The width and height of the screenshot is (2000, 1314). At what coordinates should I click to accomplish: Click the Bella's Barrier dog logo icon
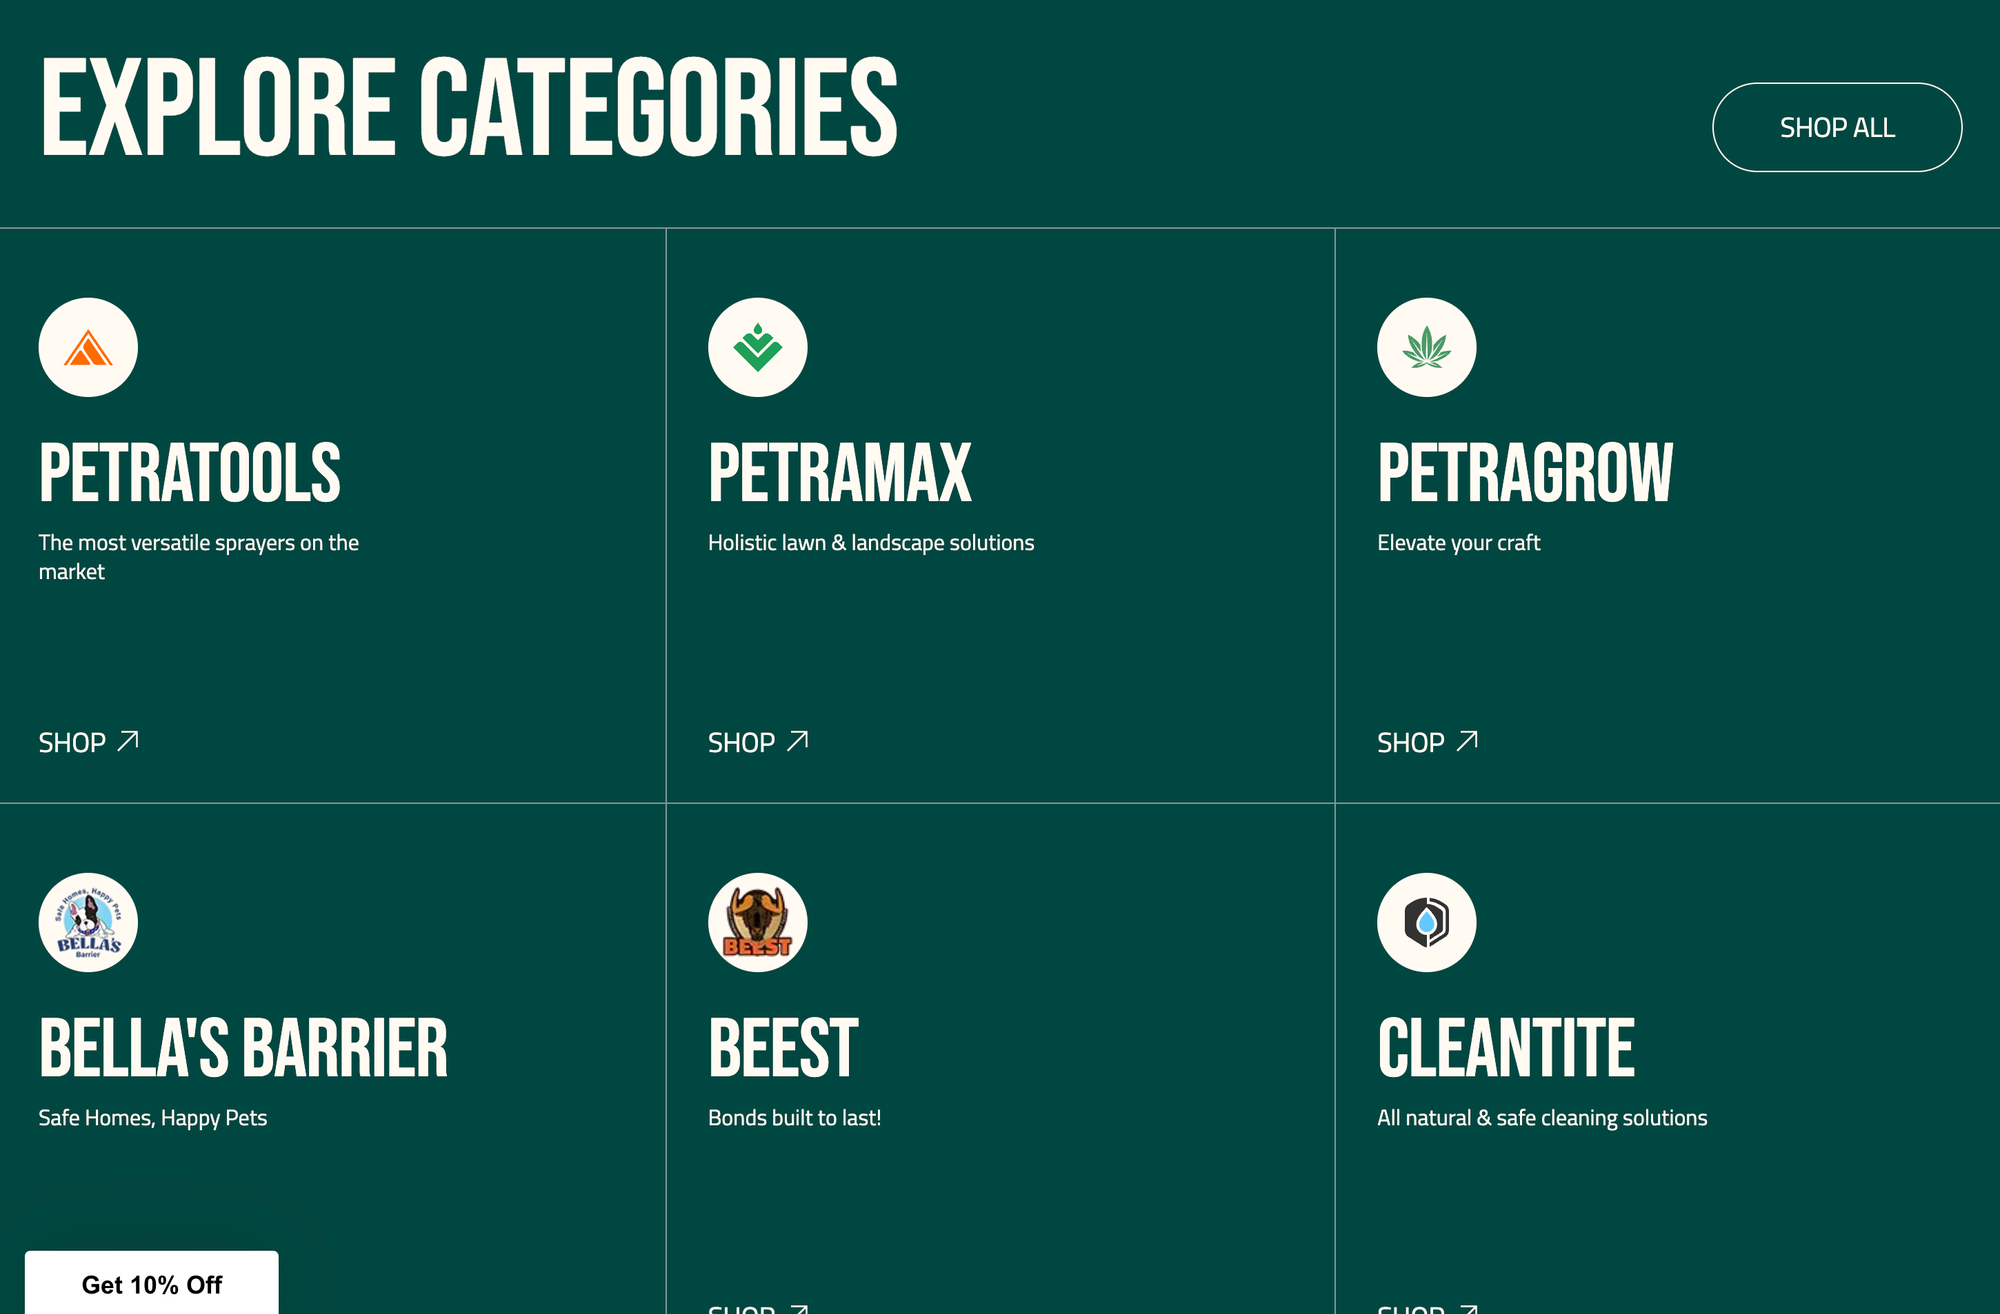(88, 922)
